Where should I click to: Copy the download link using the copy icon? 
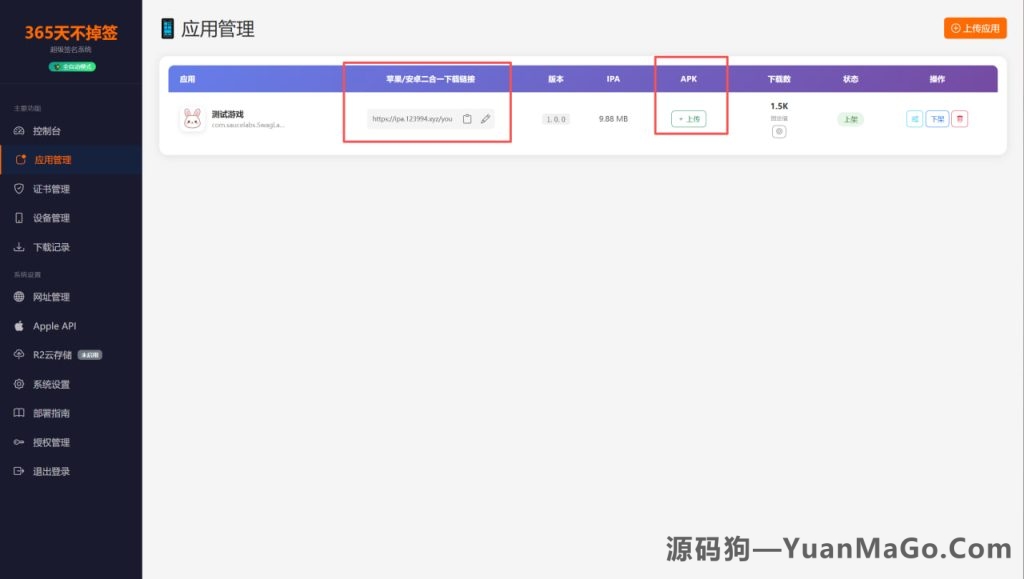click(467, 118)
